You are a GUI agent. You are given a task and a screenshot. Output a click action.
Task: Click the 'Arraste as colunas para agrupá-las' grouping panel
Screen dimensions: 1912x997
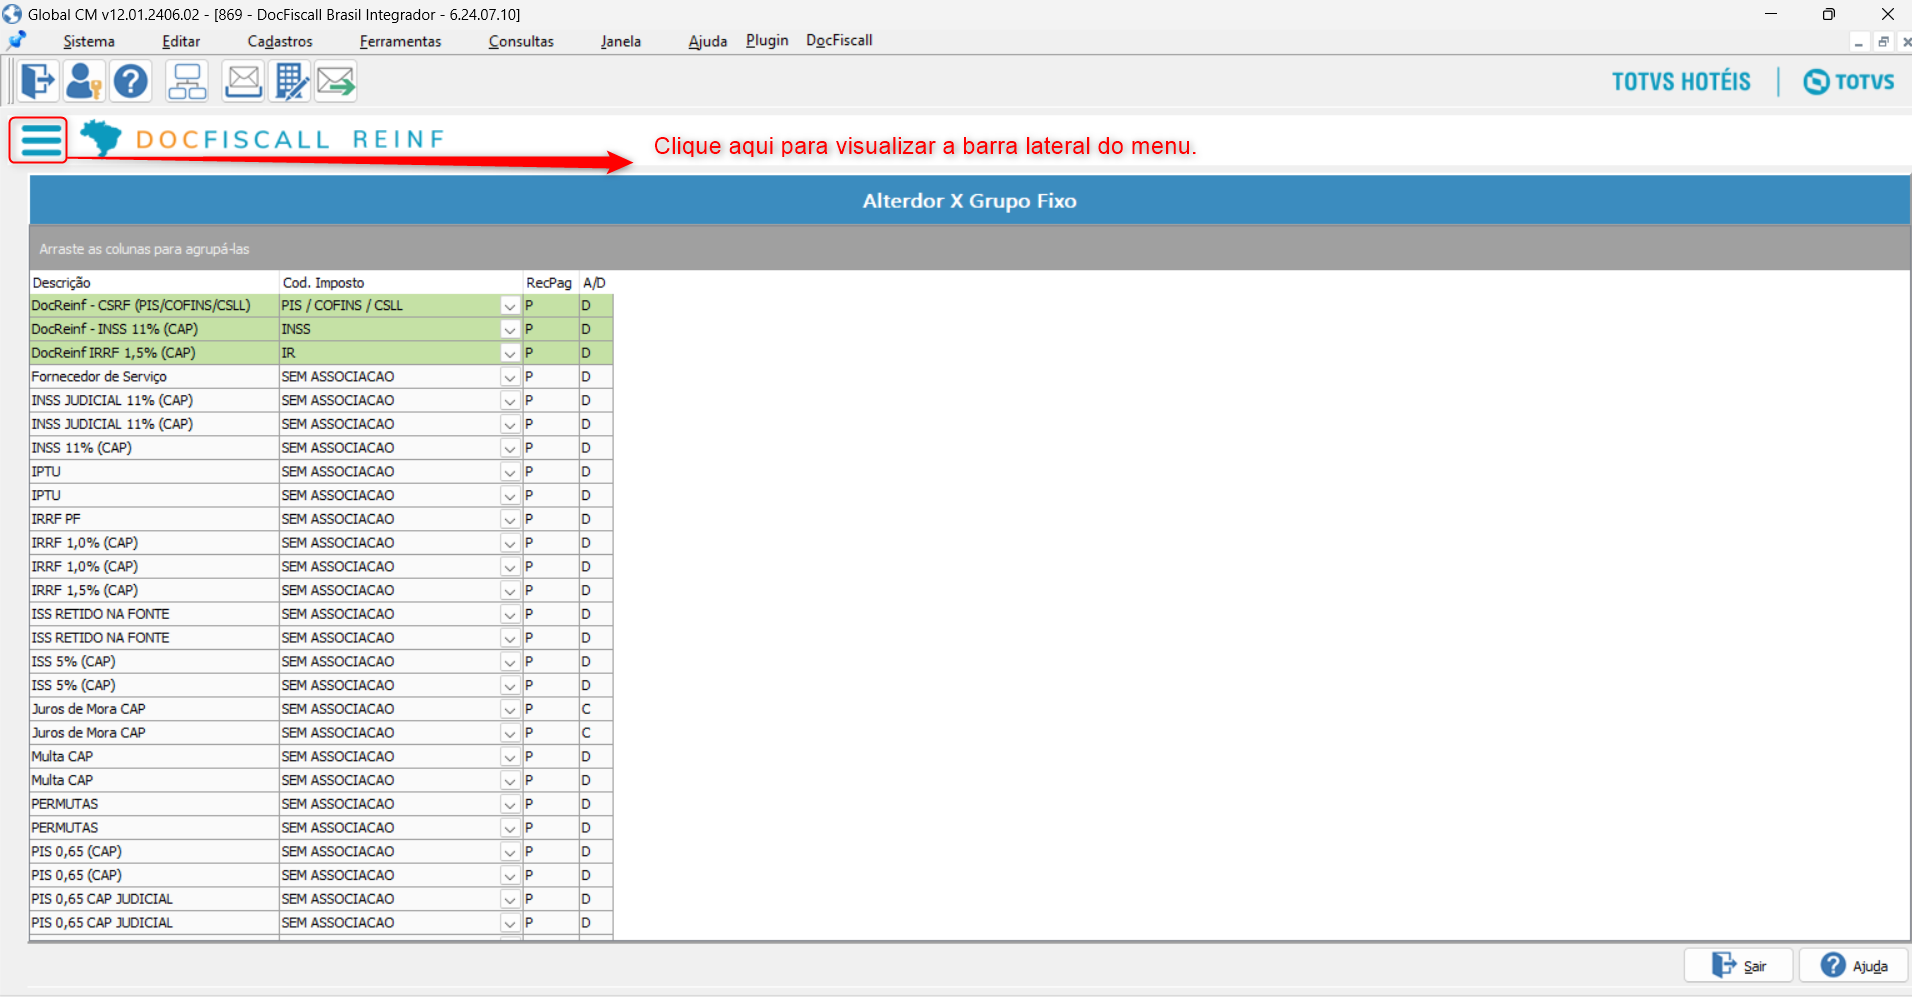[x=970, y=249]
